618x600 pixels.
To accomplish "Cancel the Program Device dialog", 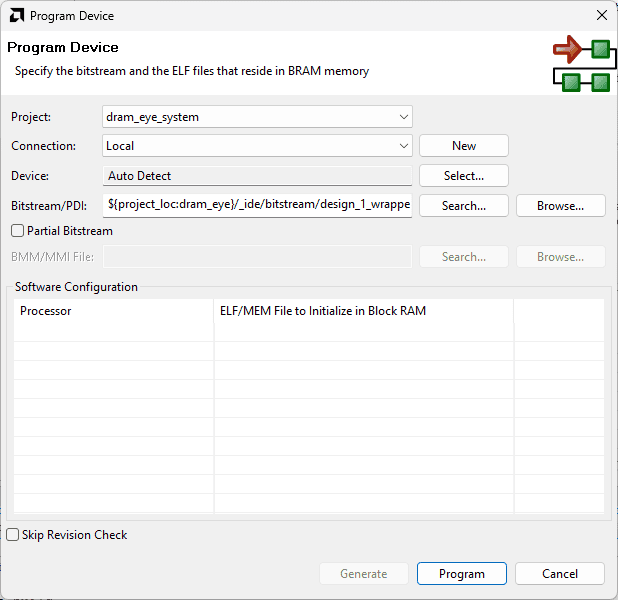I will pyautogui.click(x=560, y=574).
